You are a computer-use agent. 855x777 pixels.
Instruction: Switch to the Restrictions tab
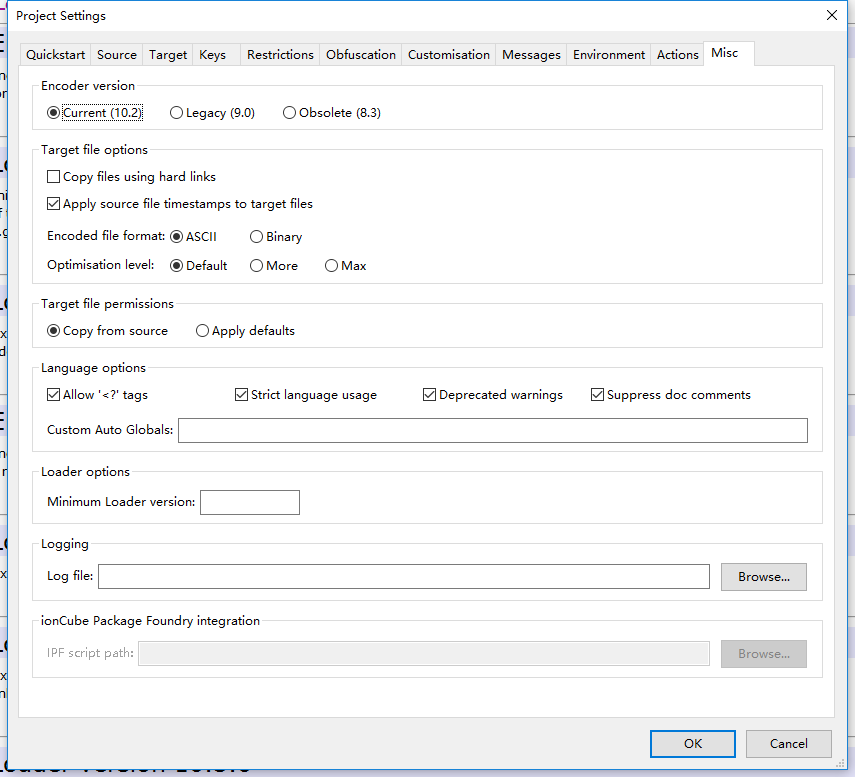(280, 55)
